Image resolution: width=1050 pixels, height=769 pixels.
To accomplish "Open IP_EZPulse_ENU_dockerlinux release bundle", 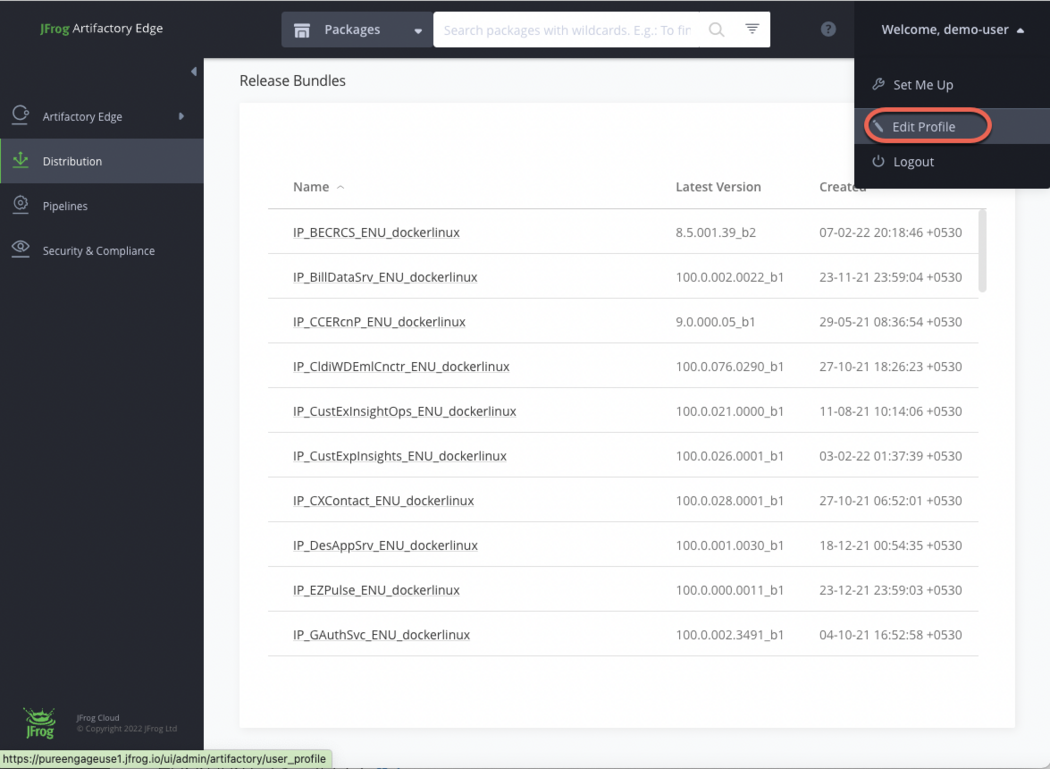I will (x=376, y=590).
